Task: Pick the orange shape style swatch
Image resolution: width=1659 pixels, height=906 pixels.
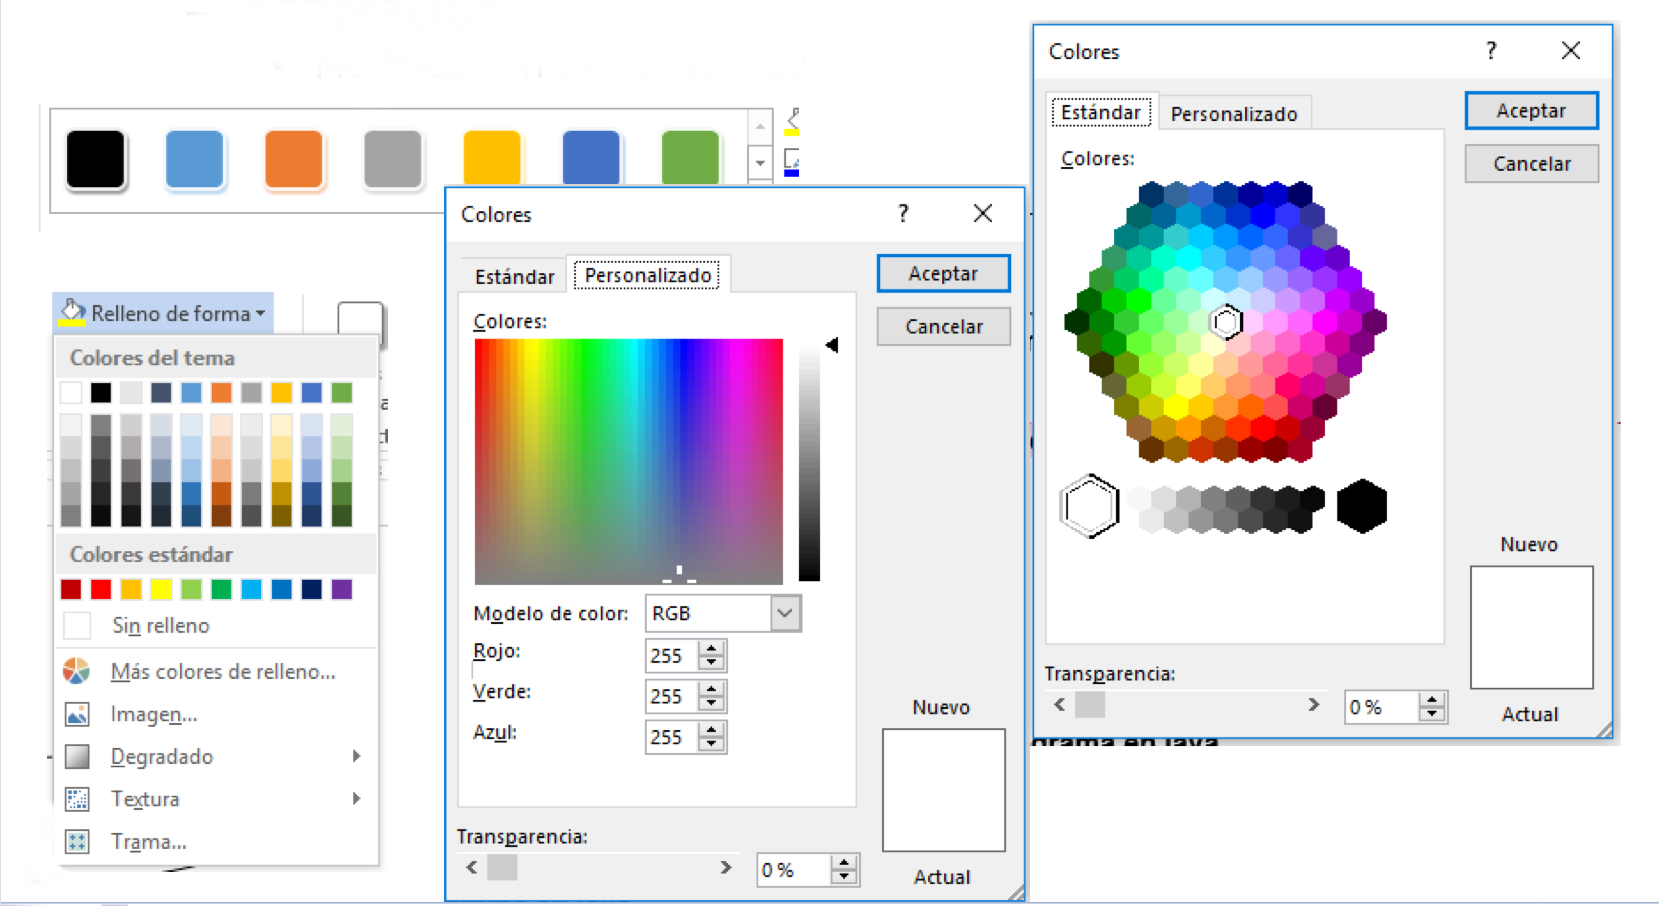Action: pos(293,159)
